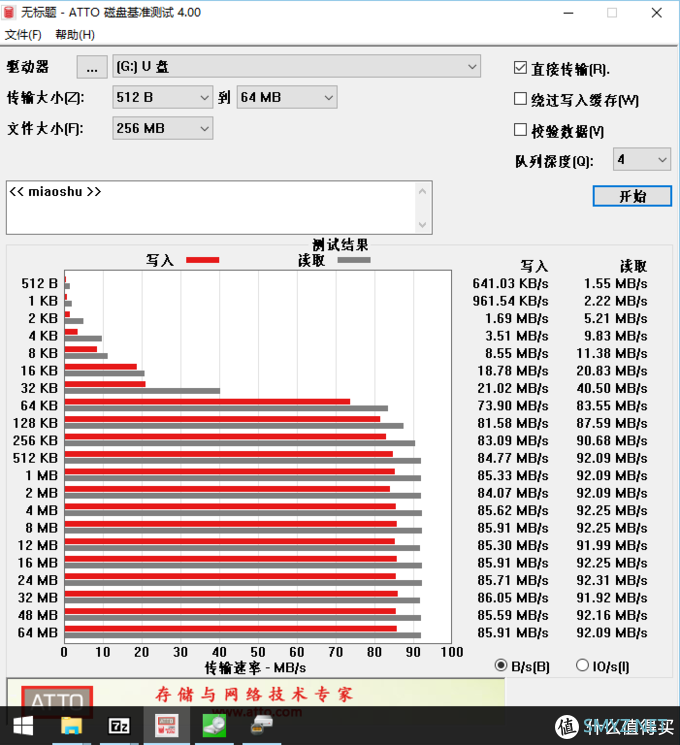Click the 传输速率 - MB/s axis label
This screenshot has width=680, height=745.
[256, 668]
